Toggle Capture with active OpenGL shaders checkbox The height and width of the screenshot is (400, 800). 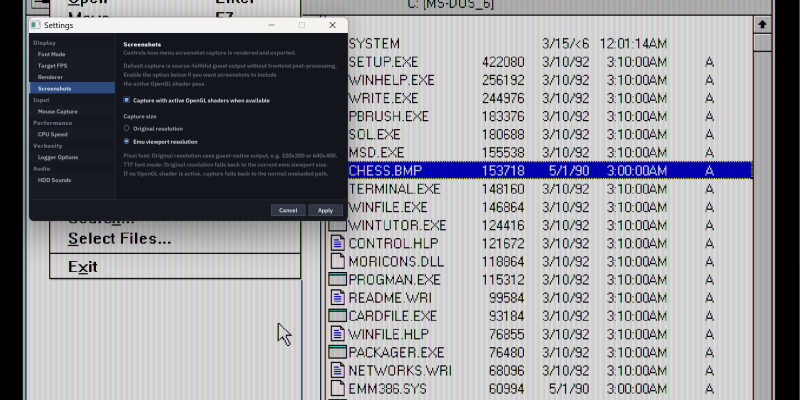point(126,100)
